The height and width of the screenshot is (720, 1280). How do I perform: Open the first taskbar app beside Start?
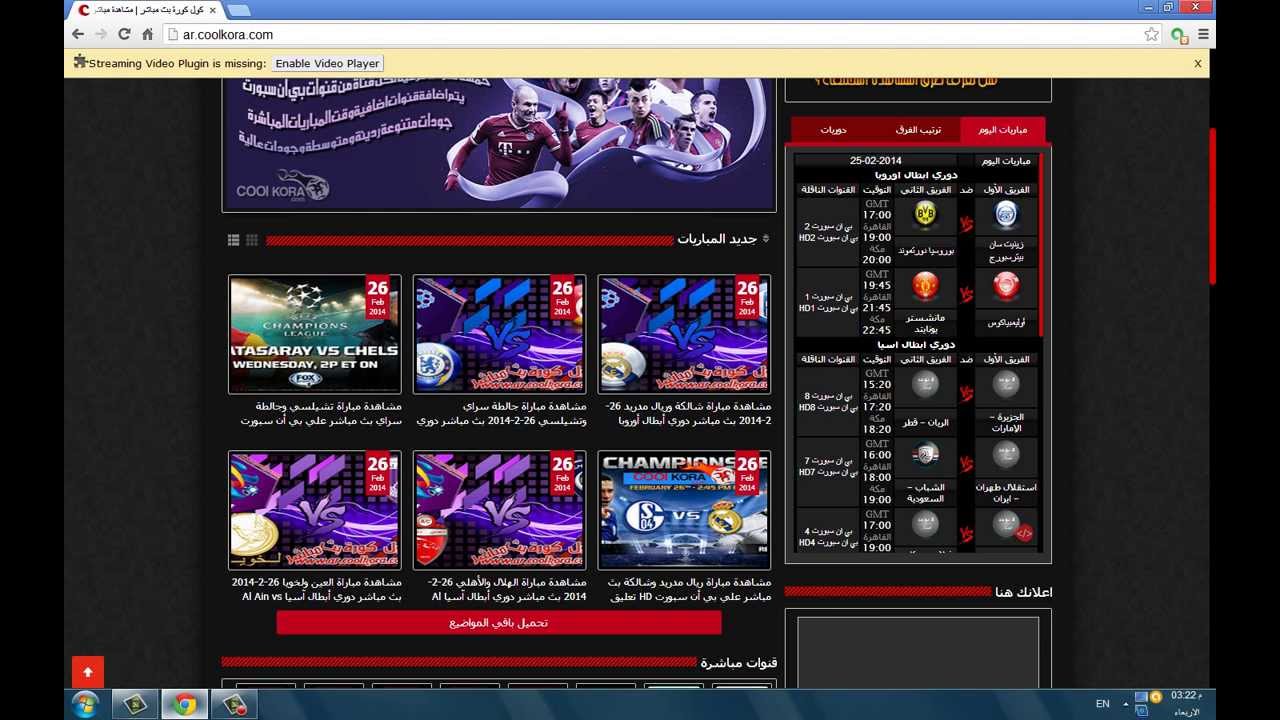click(x=135, y=704)
